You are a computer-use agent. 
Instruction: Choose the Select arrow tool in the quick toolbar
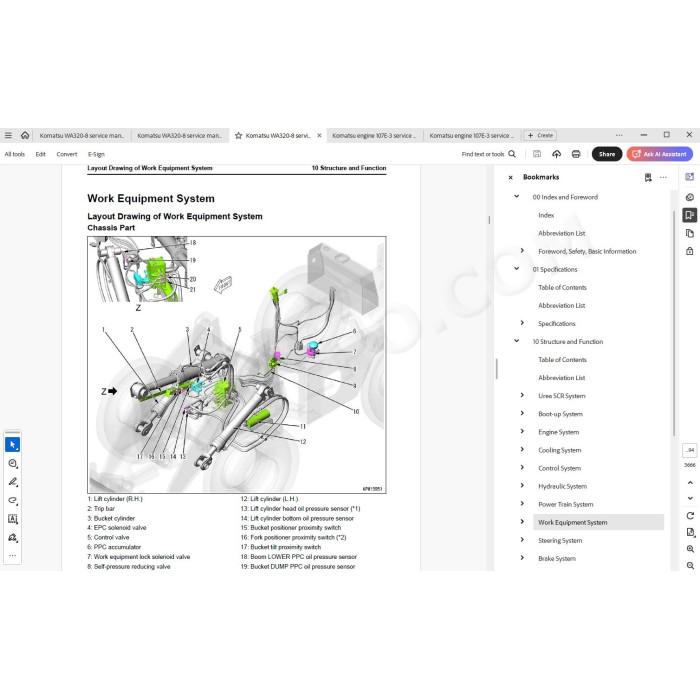coord(12,445)
